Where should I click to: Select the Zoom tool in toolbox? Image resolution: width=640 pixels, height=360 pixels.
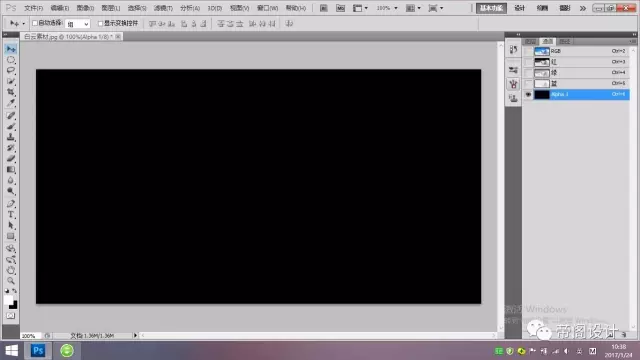click(11, 281)
